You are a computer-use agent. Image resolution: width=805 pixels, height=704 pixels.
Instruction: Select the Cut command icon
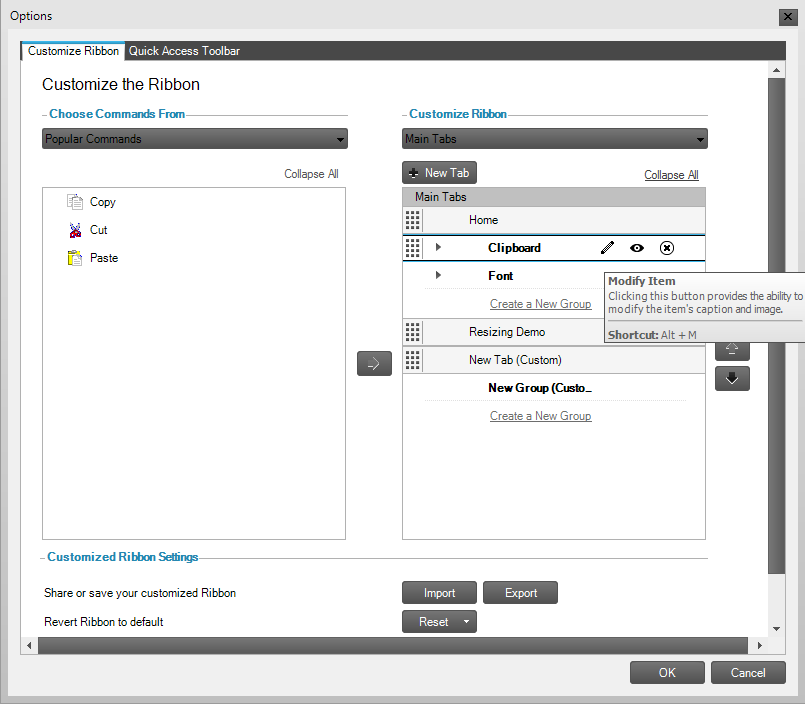(75, 229)
